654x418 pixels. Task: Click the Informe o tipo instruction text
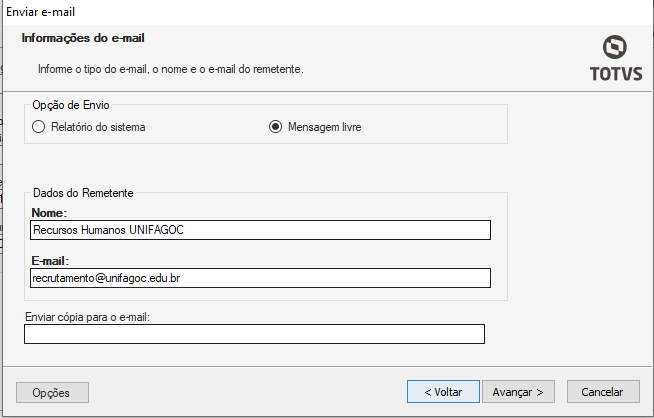[x=170, y=69]
